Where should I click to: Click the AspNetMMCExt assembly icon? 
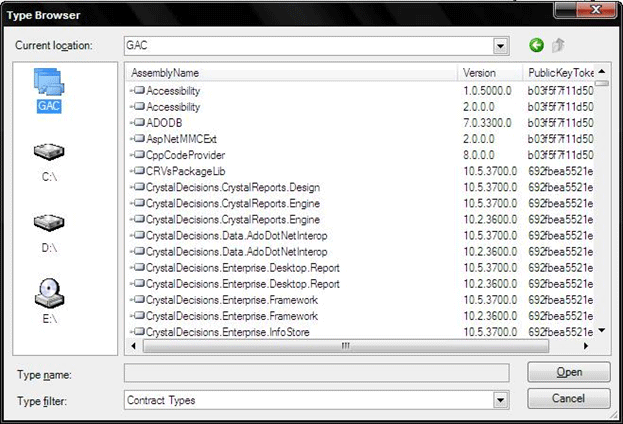(x=139, y=138)
